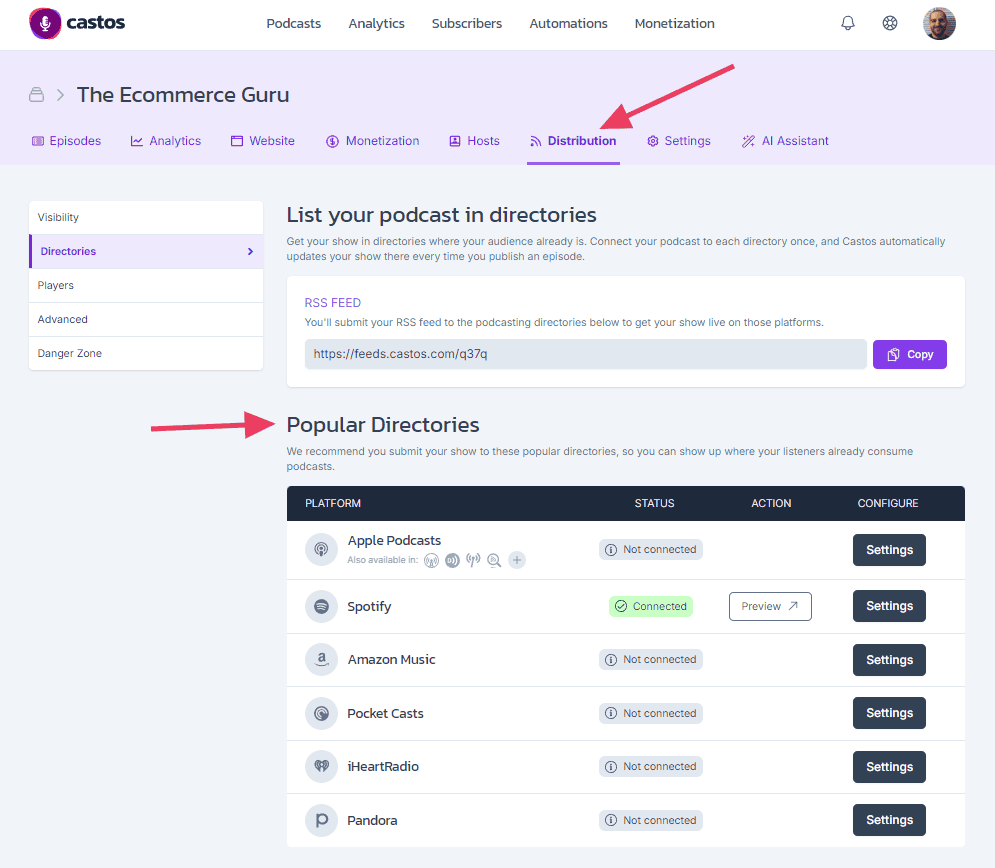This screenshot has height=868, width=995.
Task: Select Visibility in the sidebar
Action: (x=146, y=218)
